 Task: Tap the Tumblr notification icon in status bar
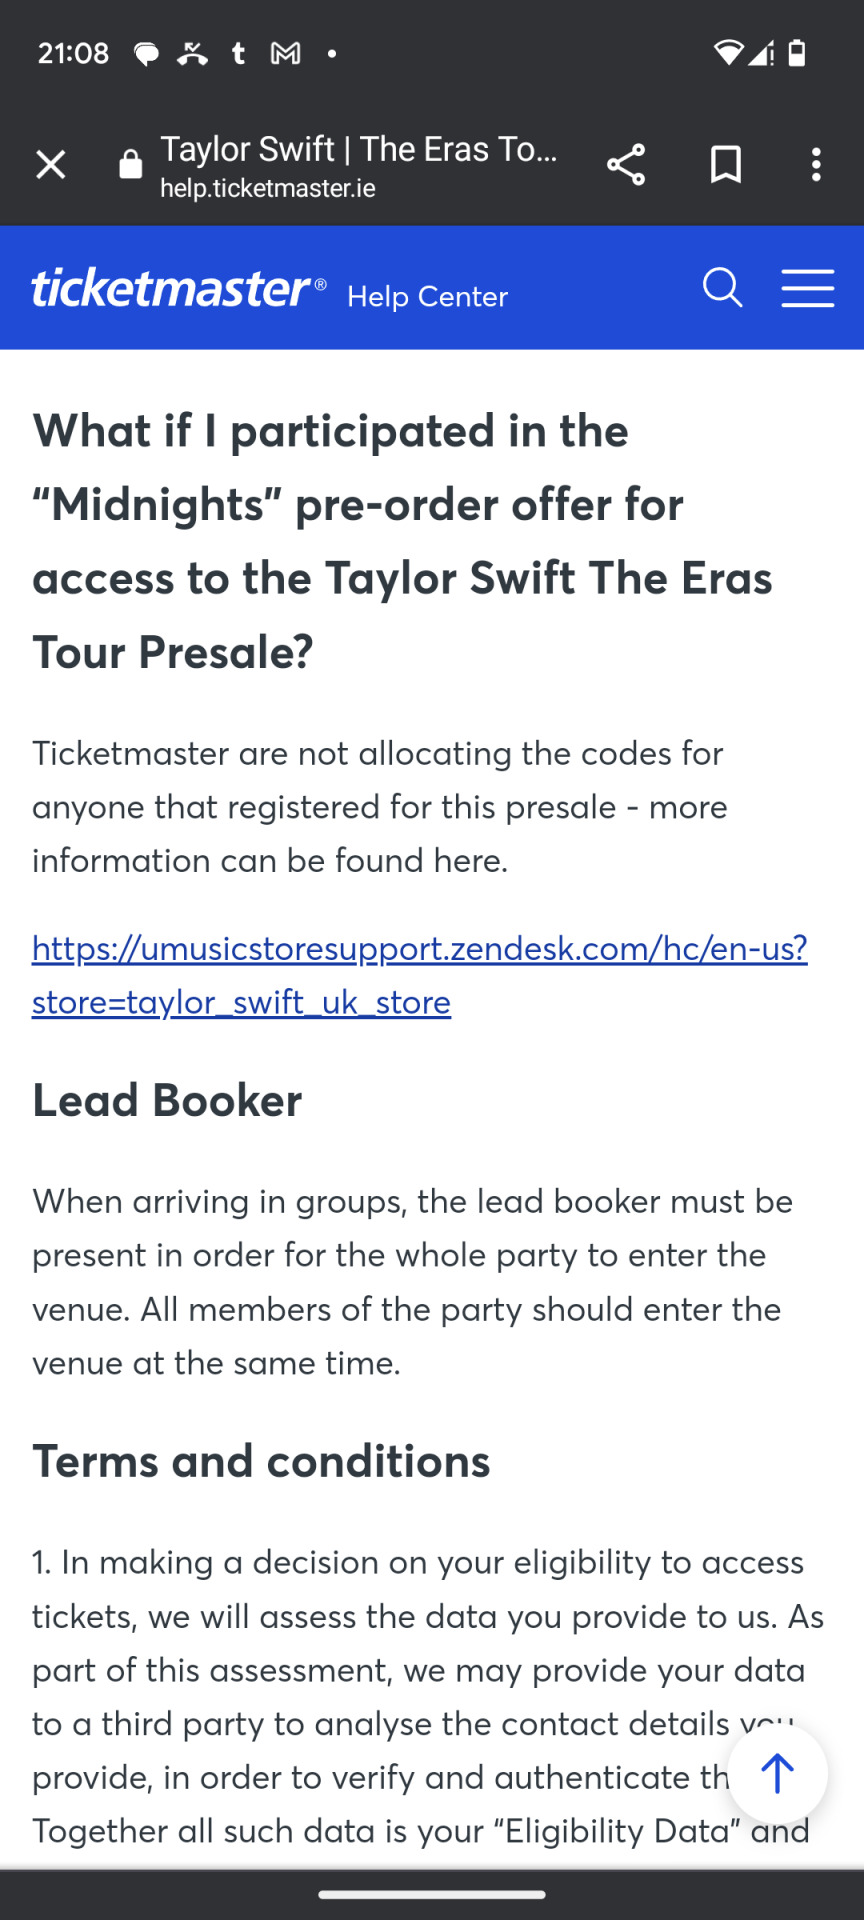(x=238, y=53)
